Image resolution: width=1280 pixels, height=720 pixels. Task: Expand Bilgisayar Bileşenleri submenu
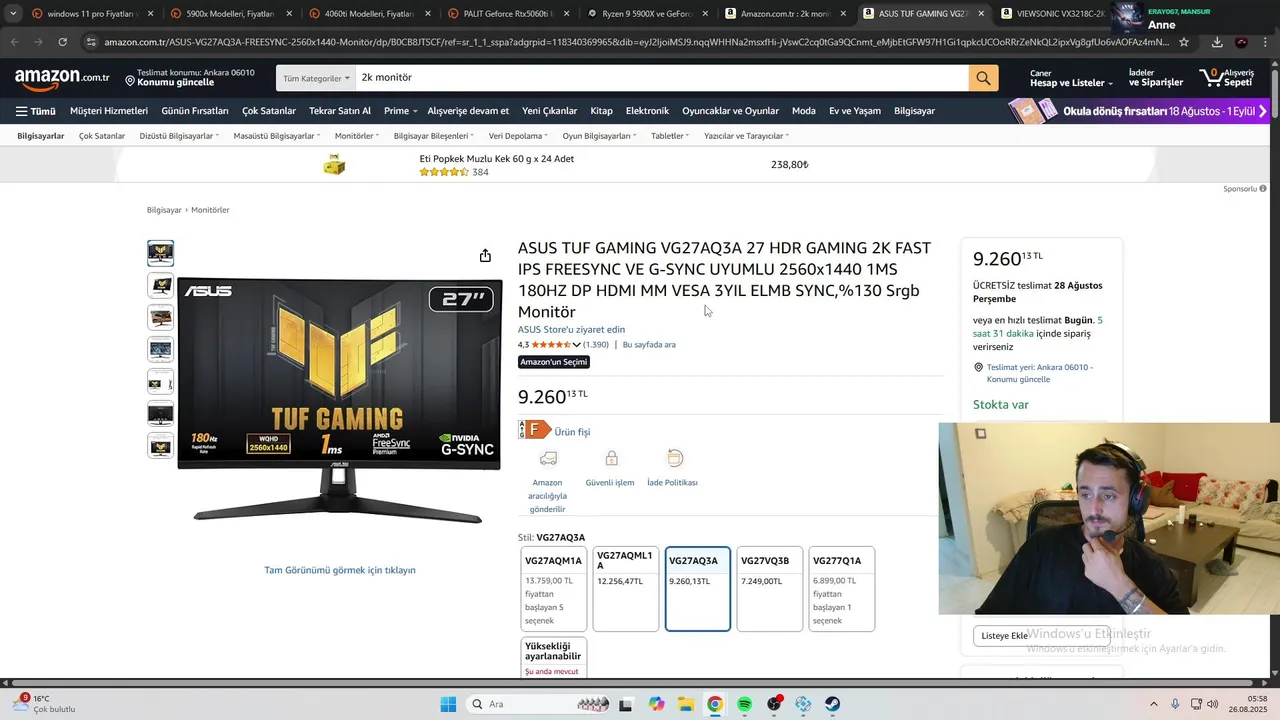(434, 136)
